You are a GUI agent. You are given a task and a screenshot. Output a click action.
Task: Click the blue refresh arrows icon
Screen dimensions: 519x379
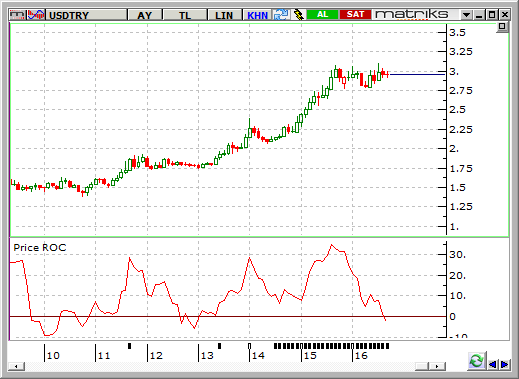pos(281,15)
